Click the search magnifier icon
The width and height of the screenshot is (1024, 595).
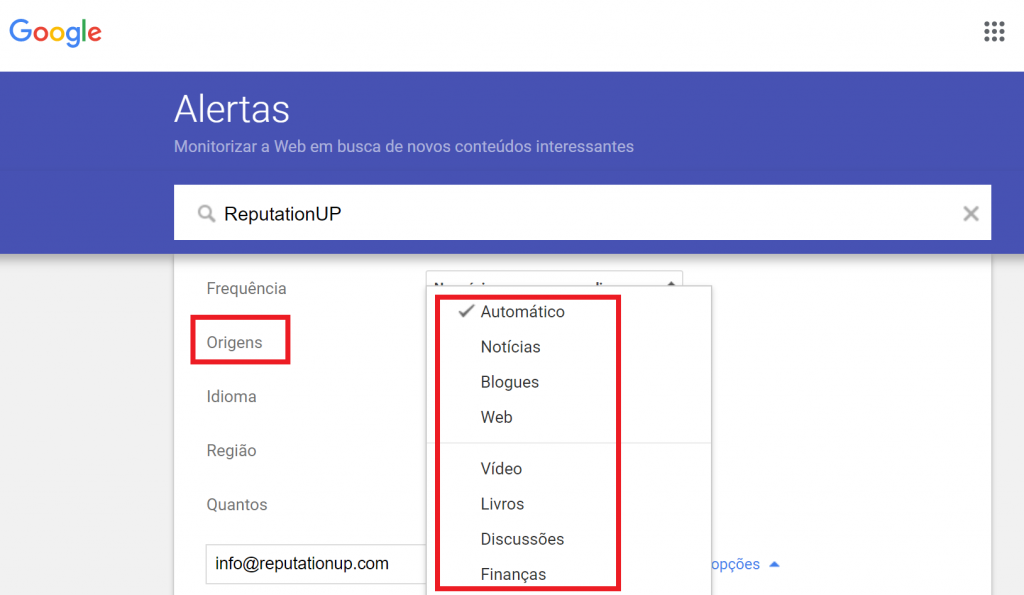(206, 213)
